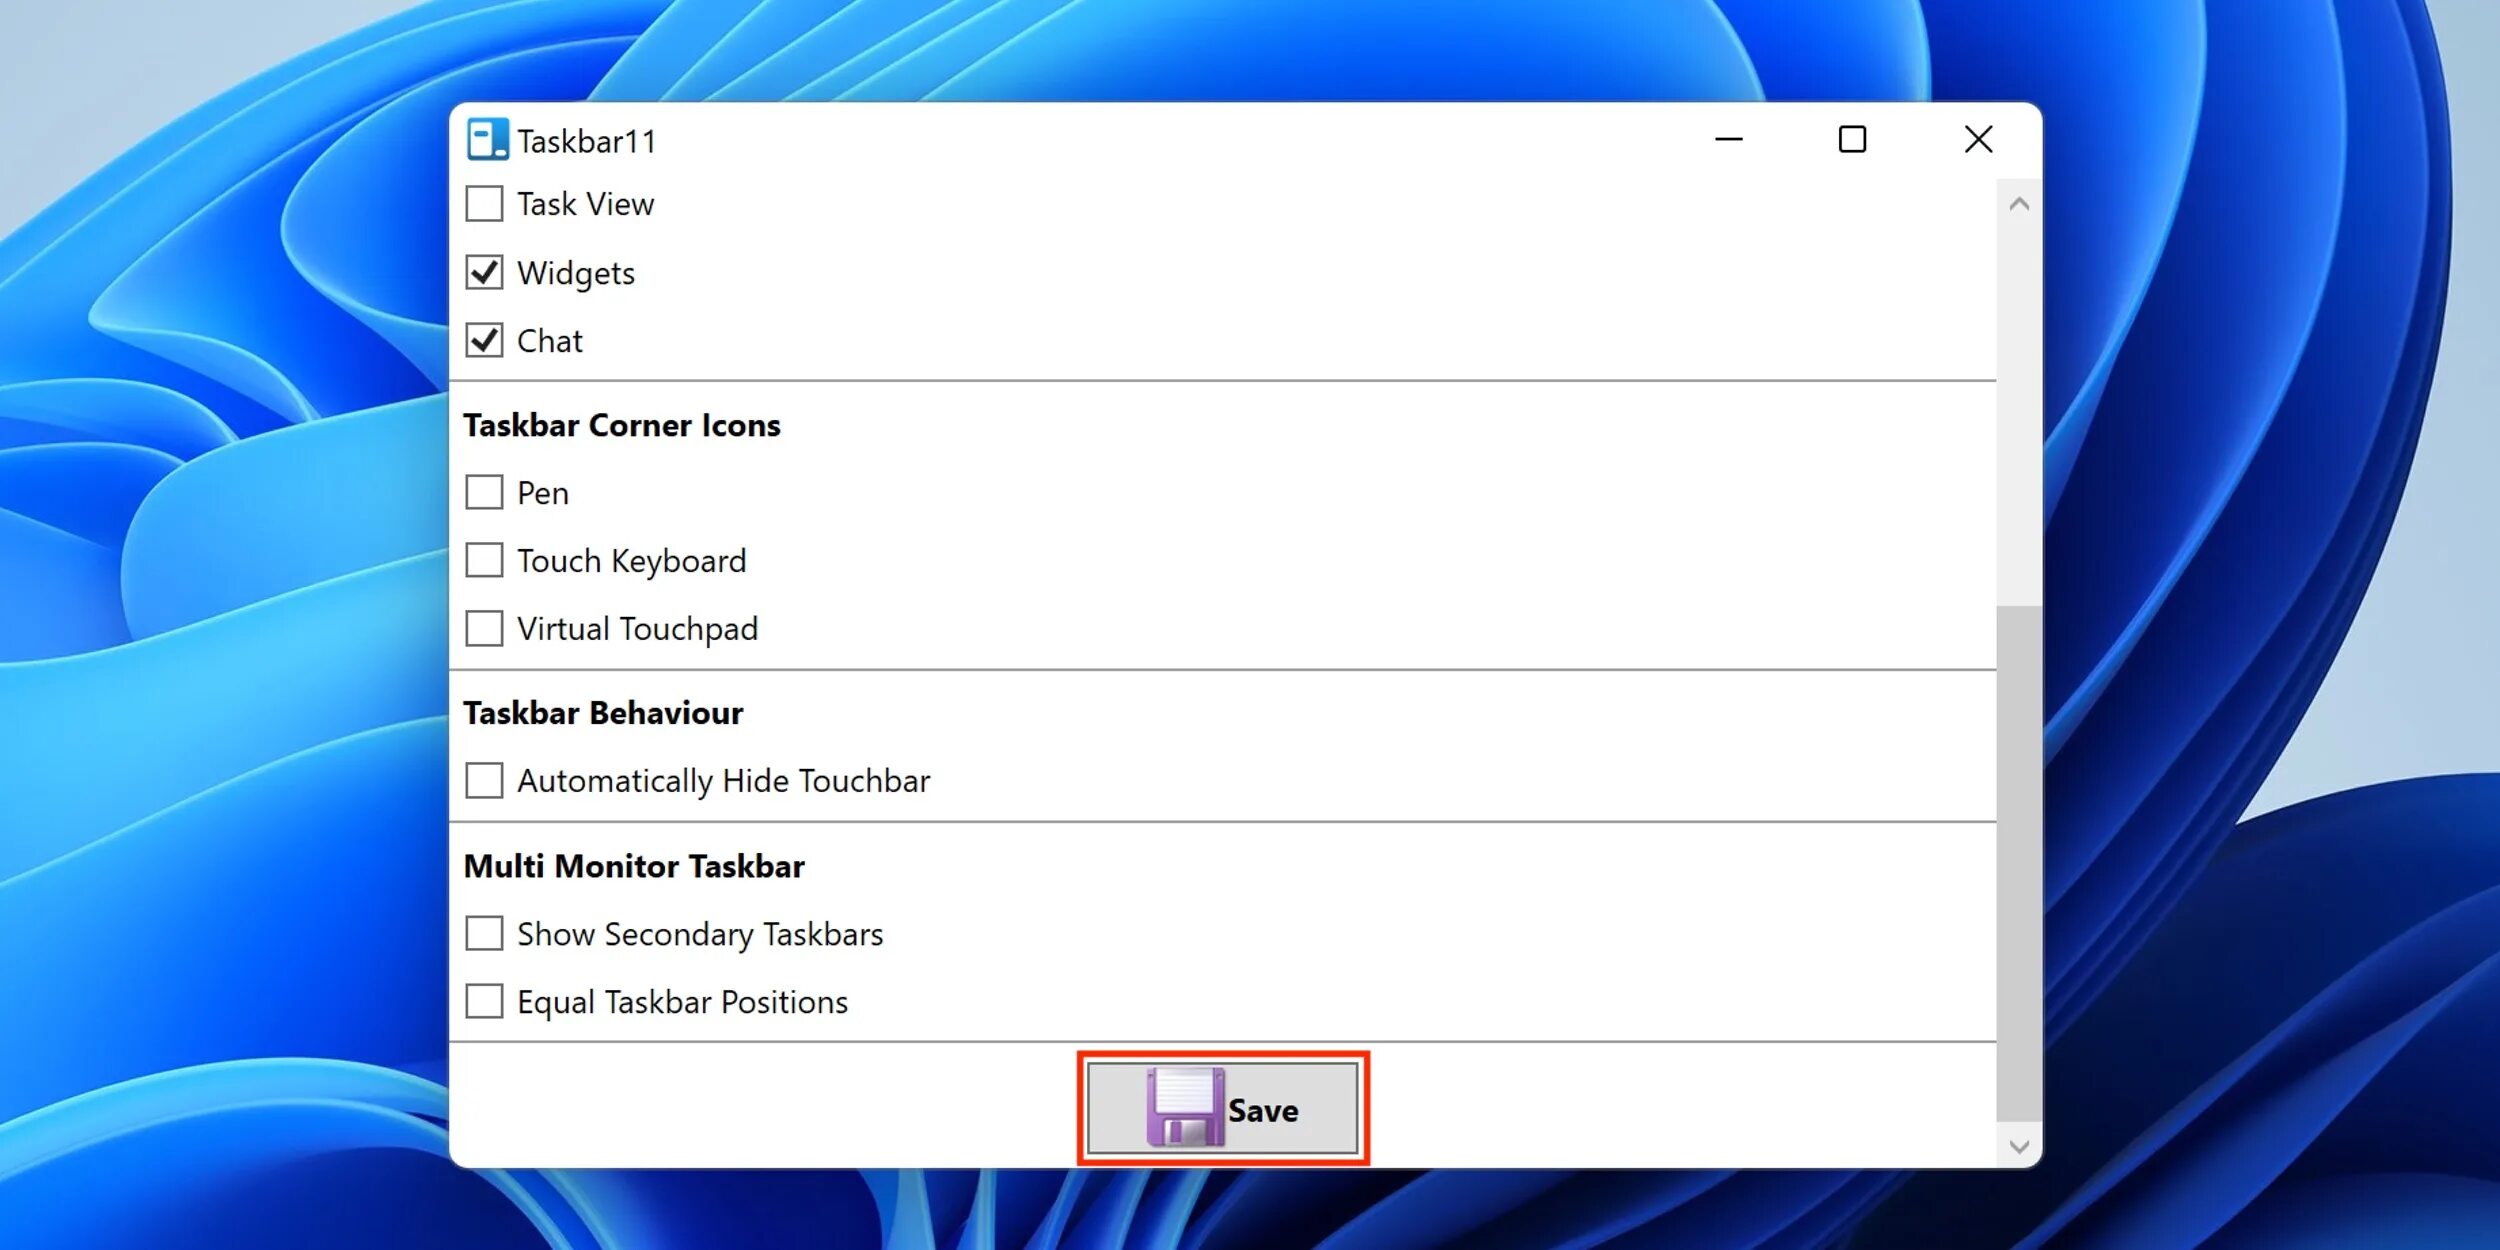Click the Taskbar11 window title text
This screenshot has width=2500, height=1250.
click(x=586, y=142)
